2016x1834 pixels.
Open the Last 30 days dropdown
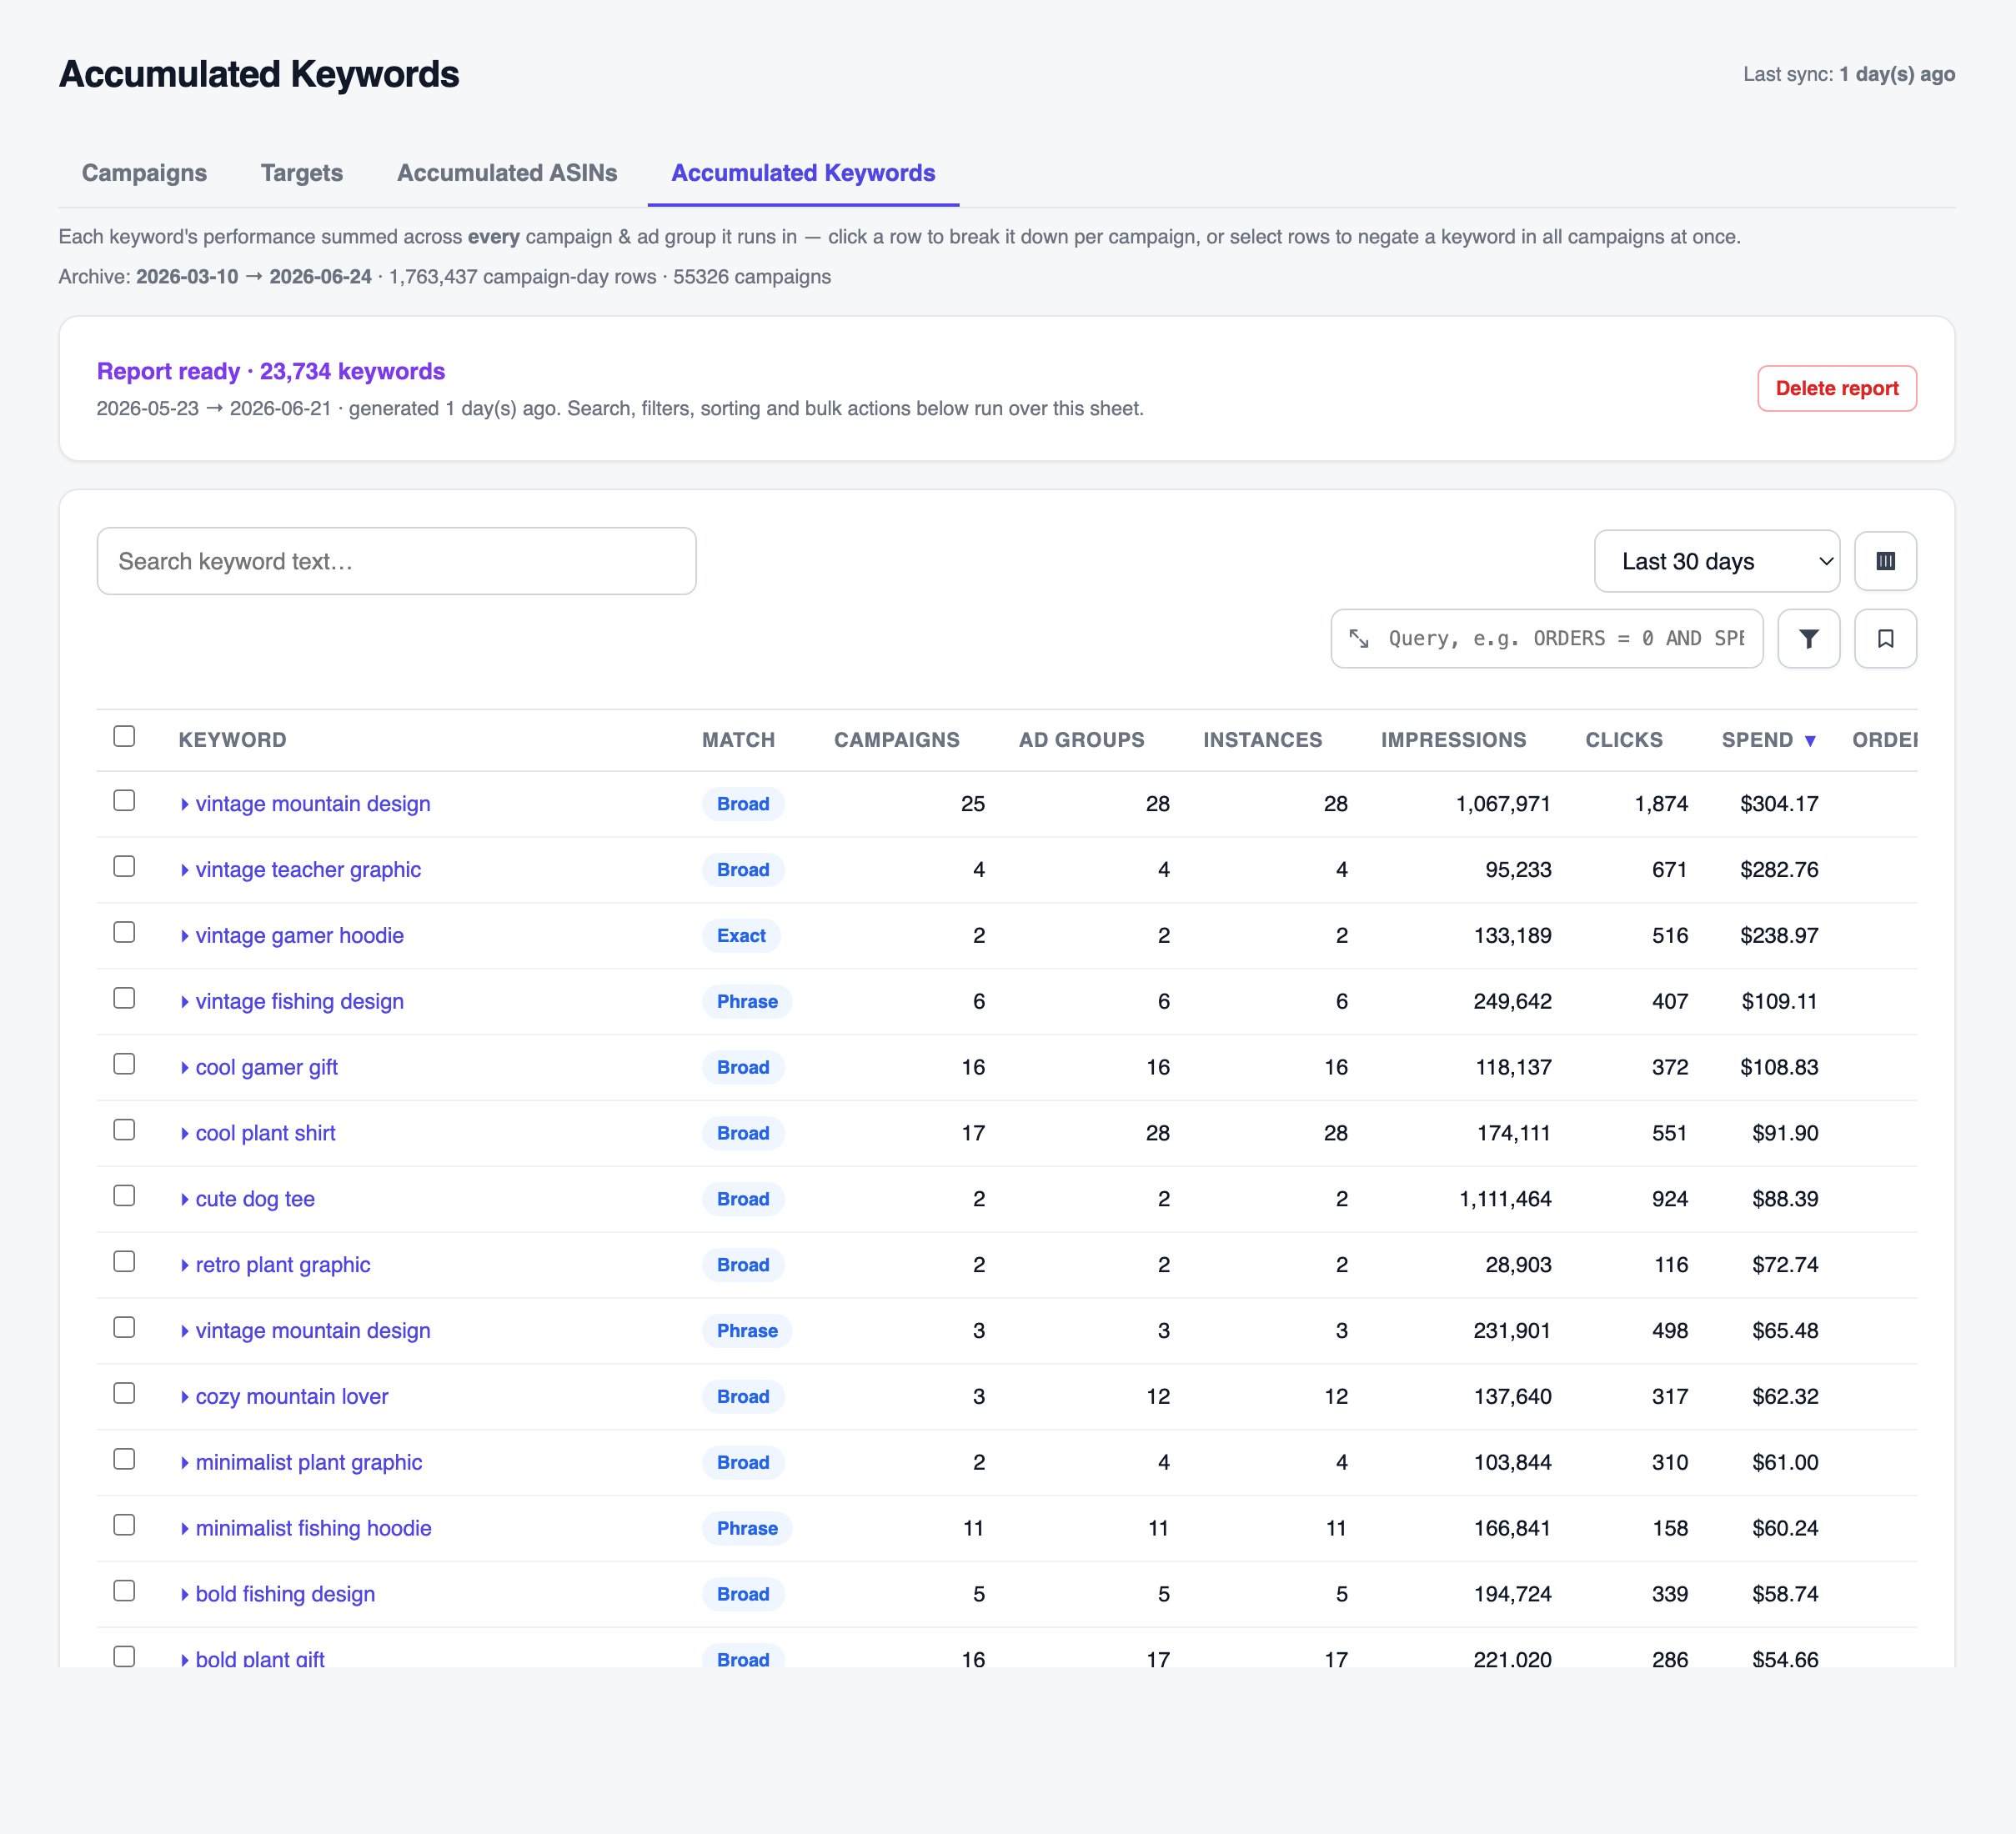pos(1716,561)
